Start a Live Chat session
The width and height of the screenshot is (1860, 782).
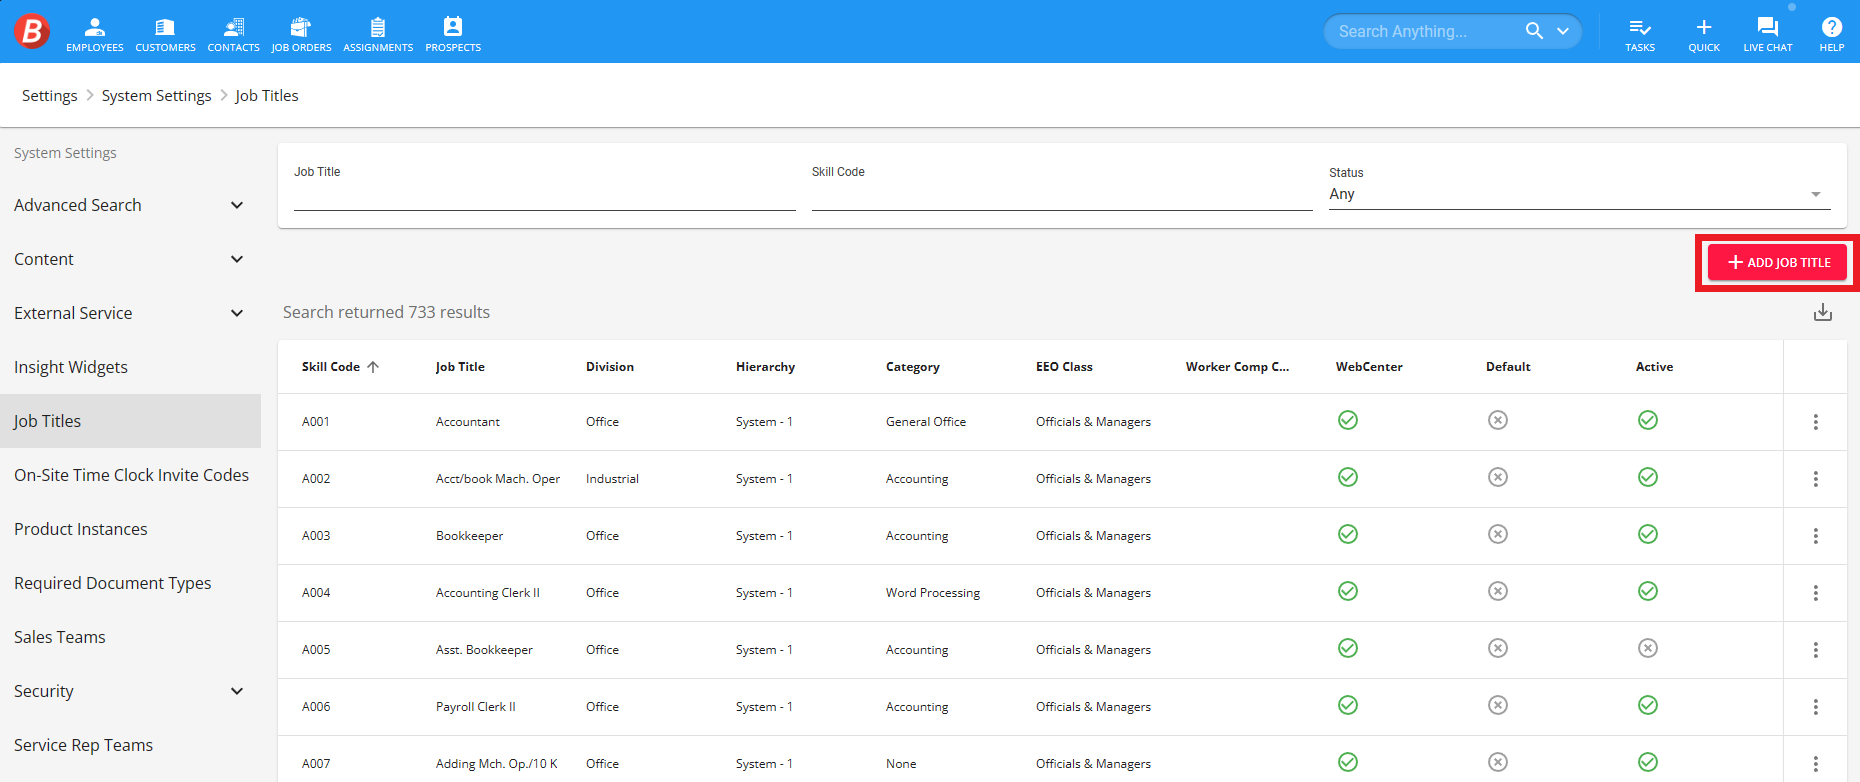1768,34
